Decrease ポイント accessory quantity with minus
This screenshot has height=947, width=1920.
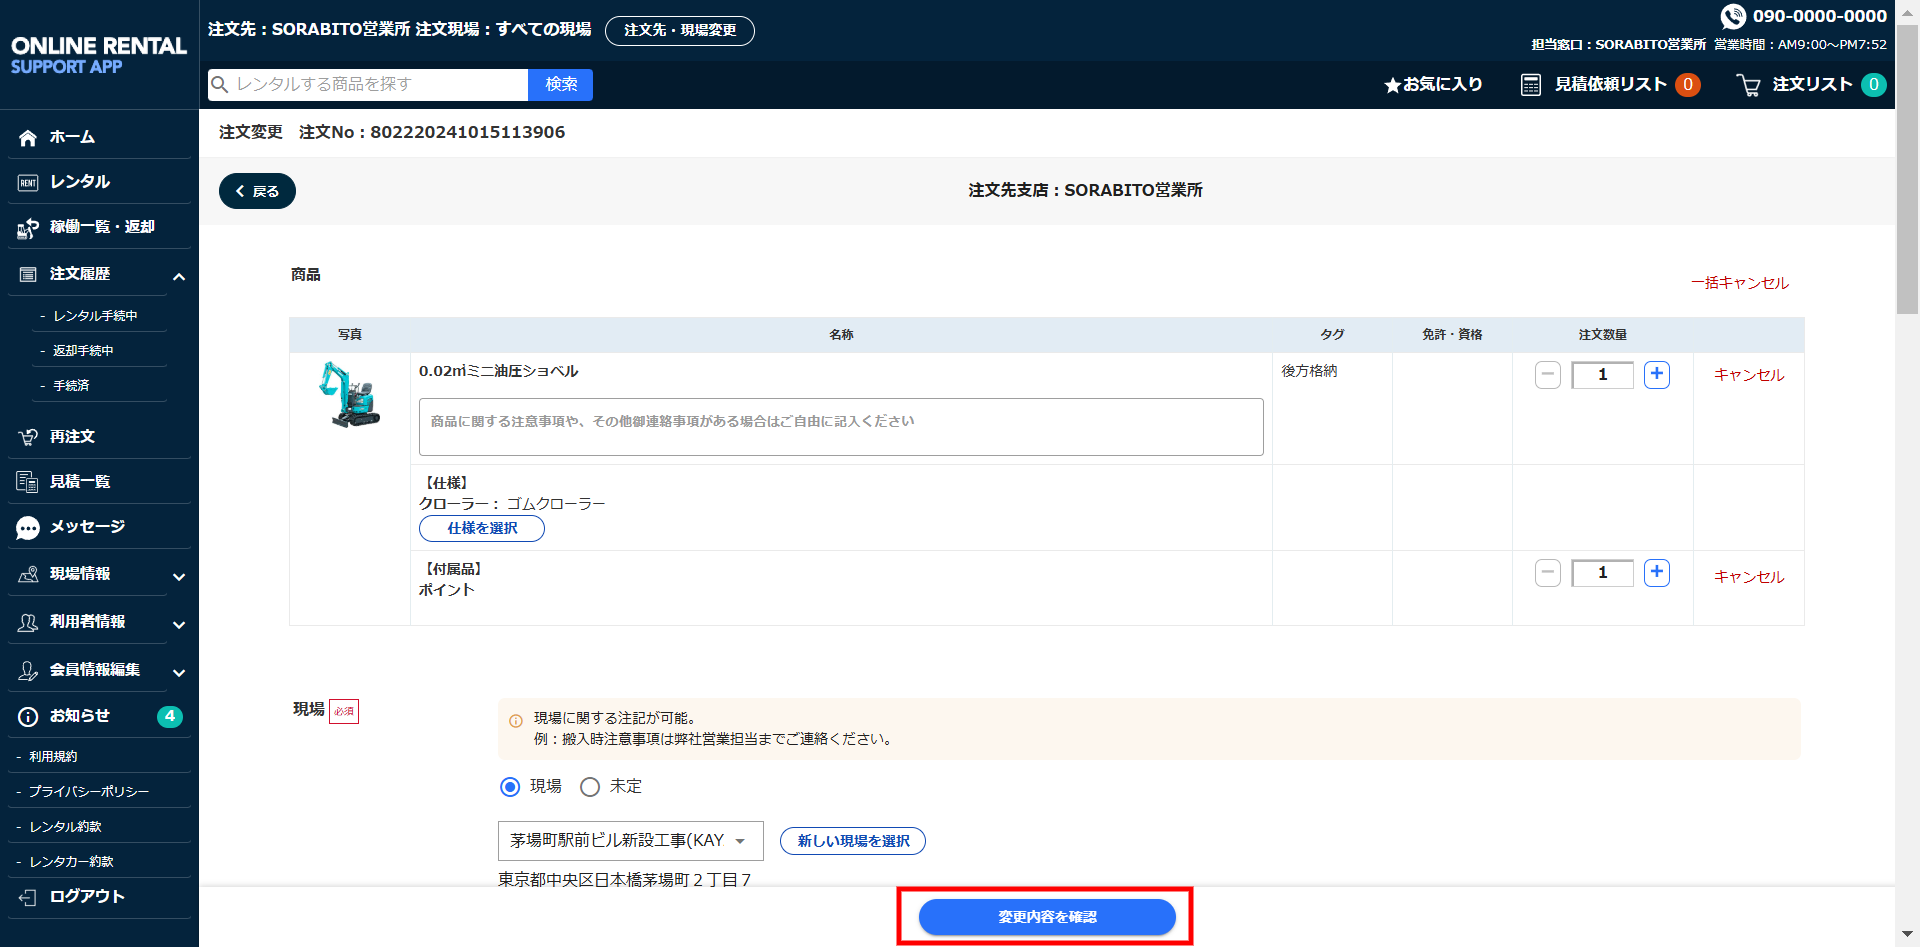[1547, 573]
